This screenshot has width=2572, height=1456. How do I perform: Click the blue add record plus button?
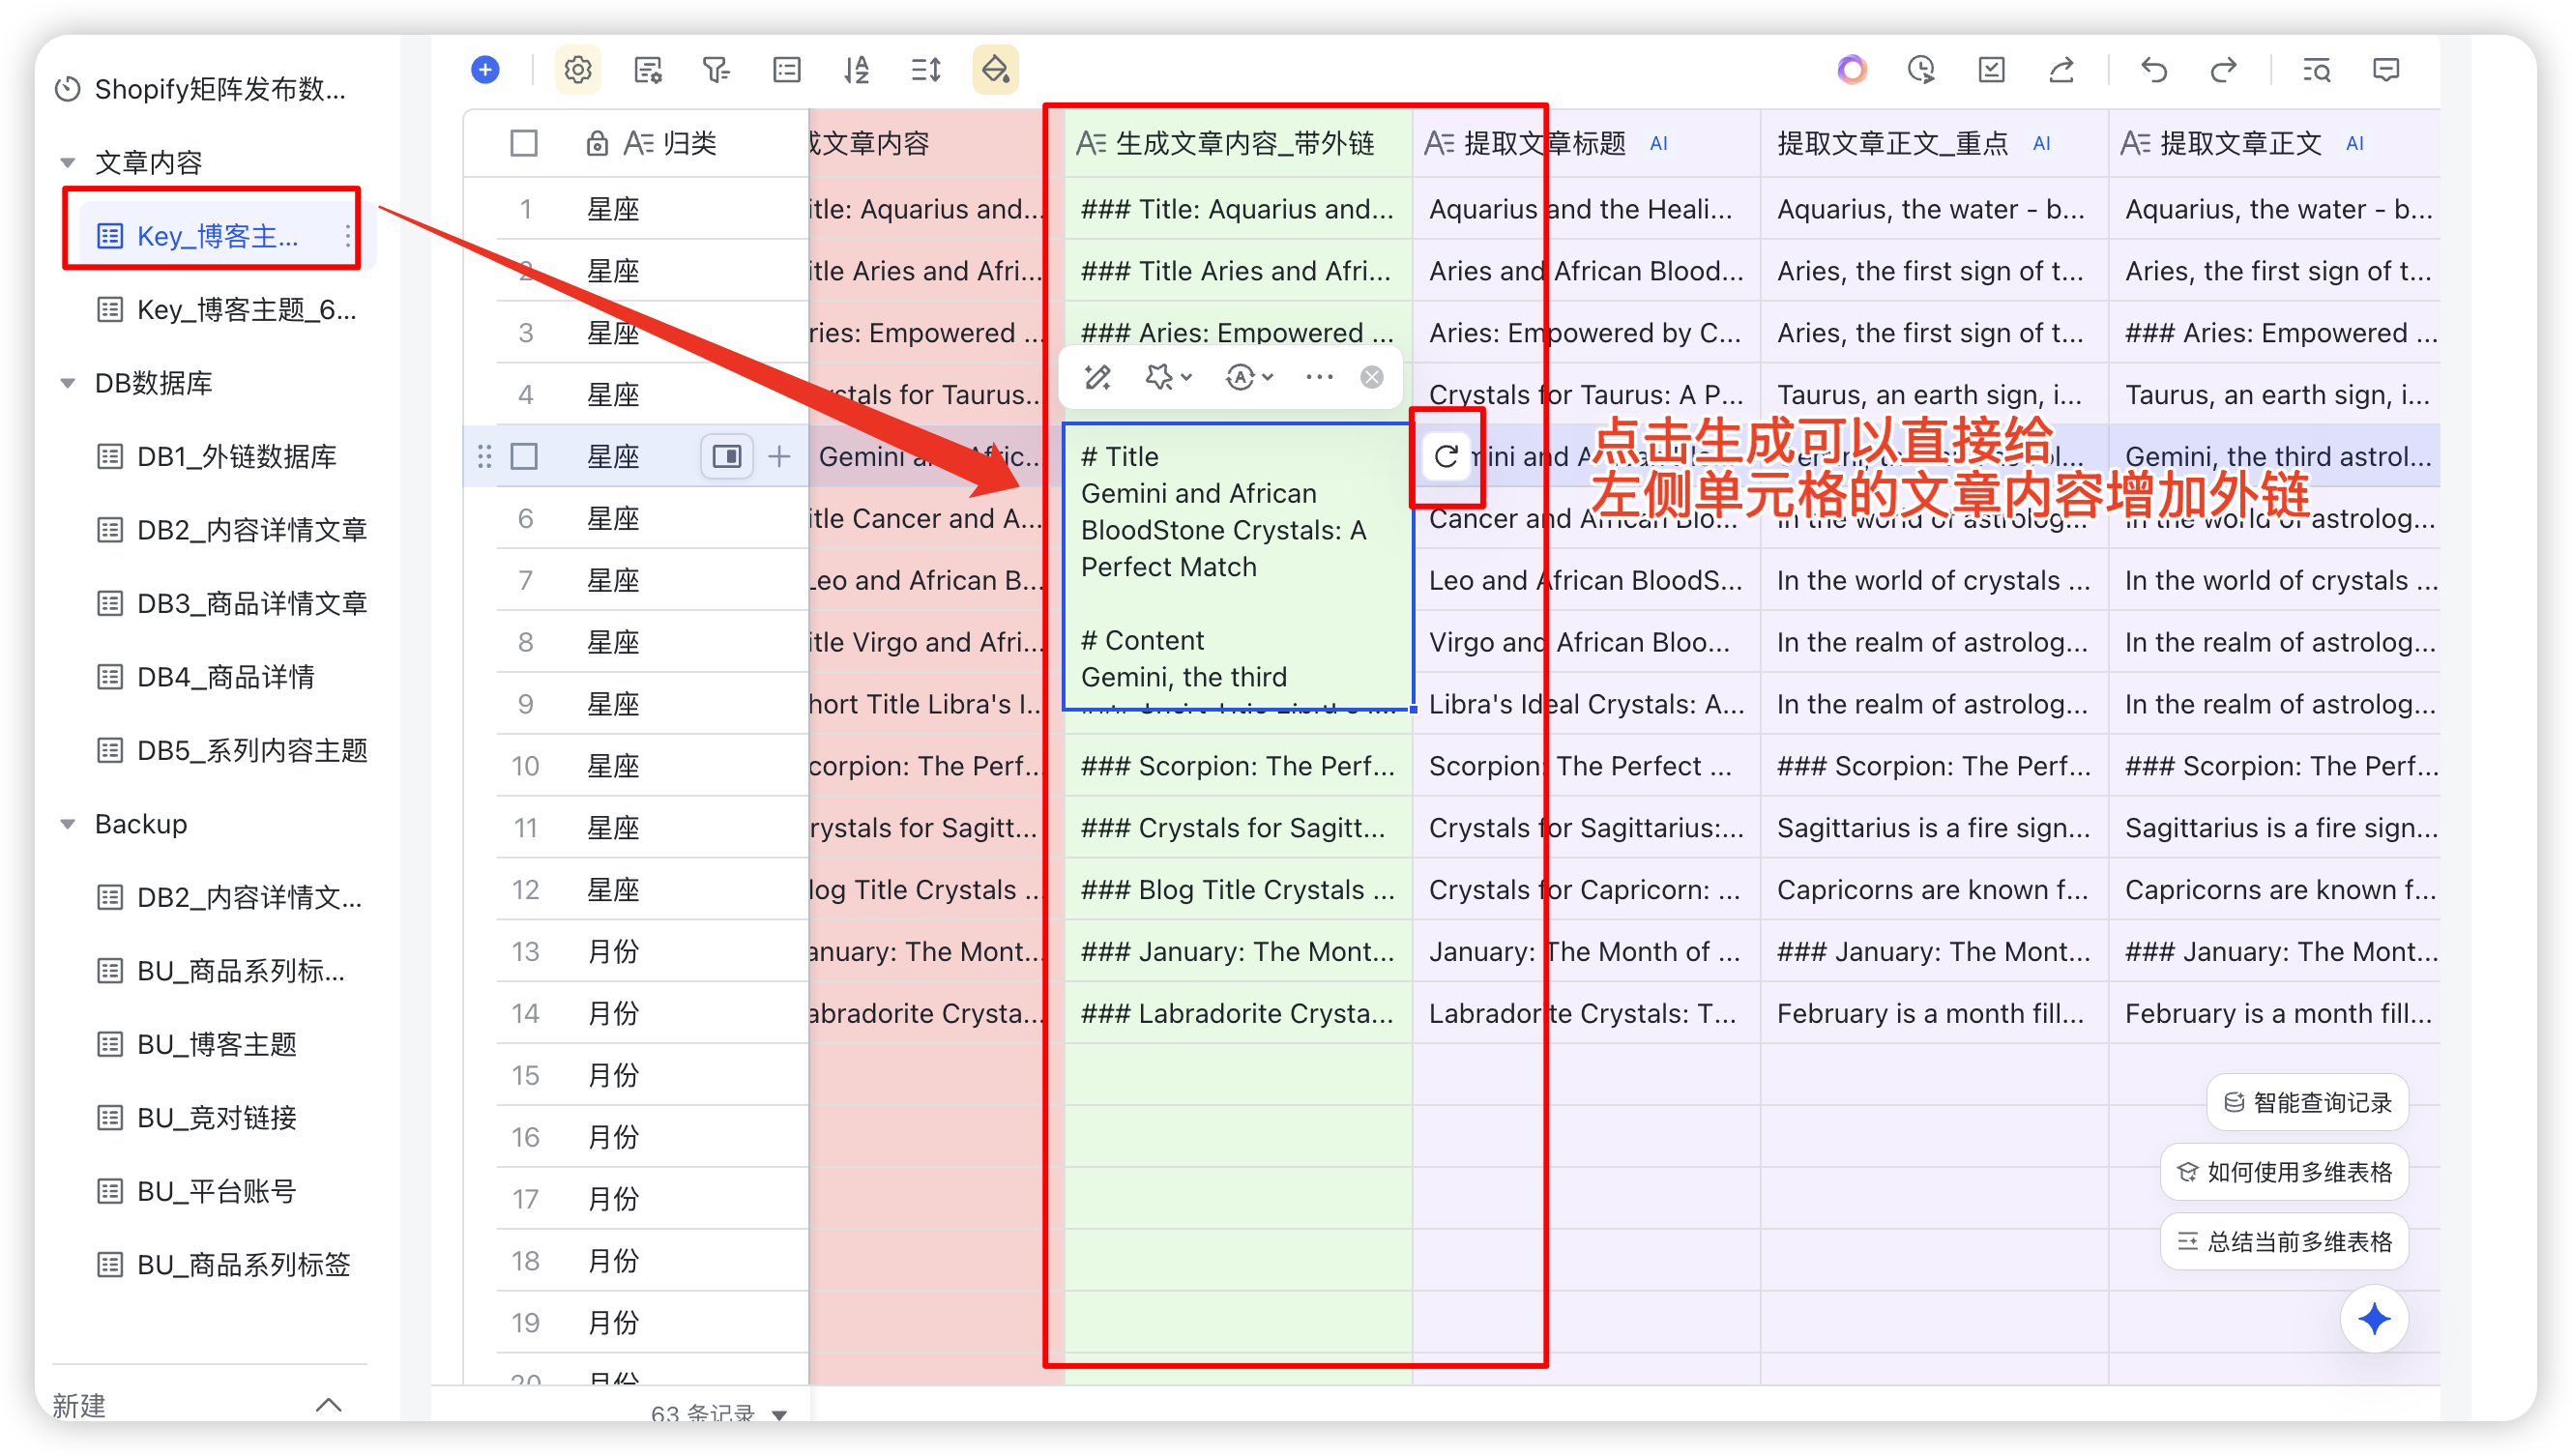[485, 70]
